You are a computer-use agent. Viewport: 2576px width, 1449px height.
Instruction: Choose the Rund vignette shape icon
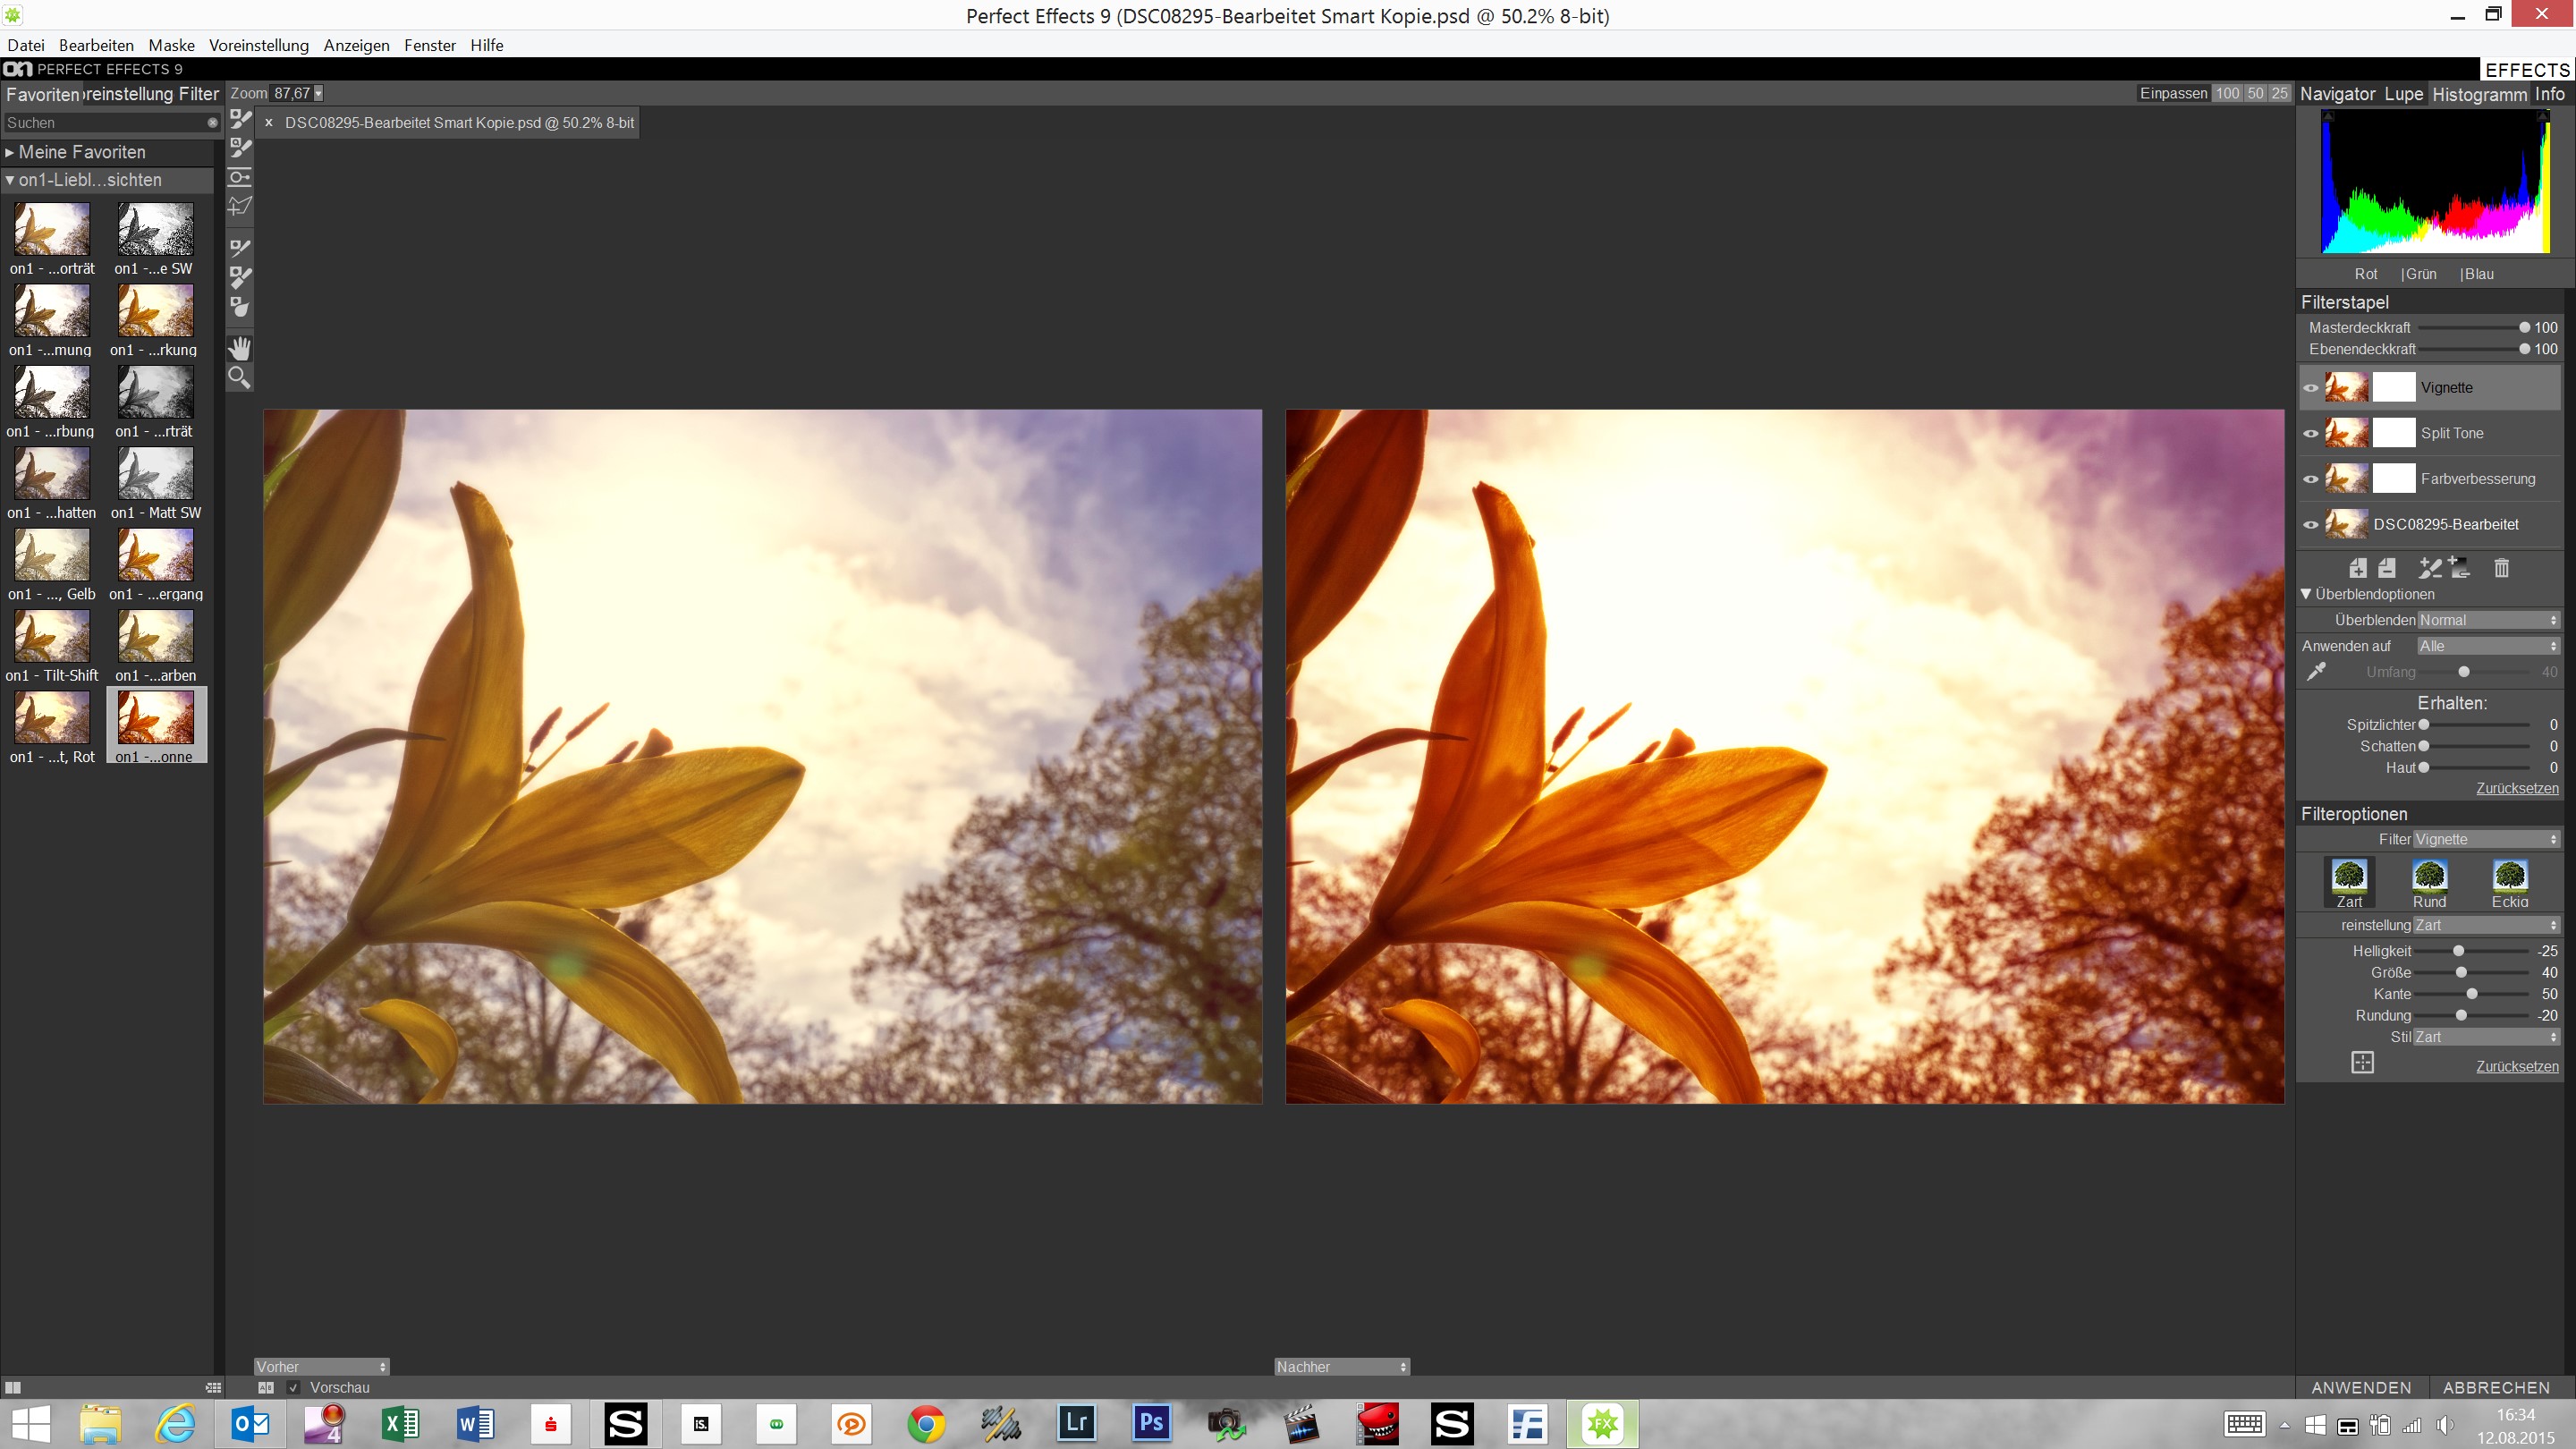pos(2429,876)
